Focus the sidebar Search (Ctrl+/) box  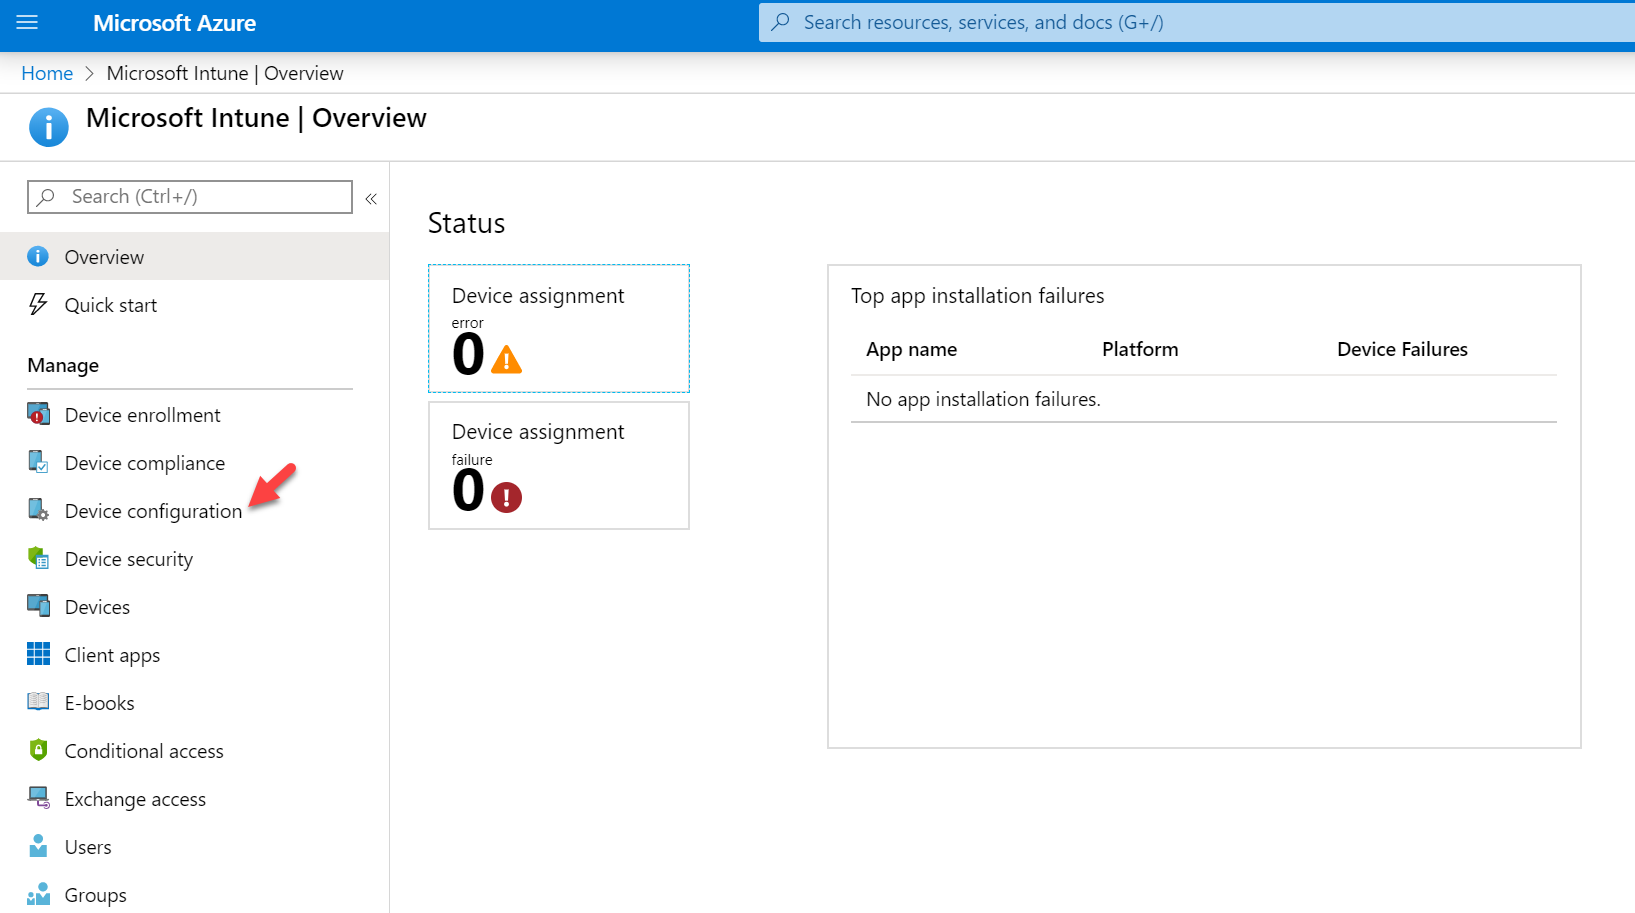click(190, 197)
